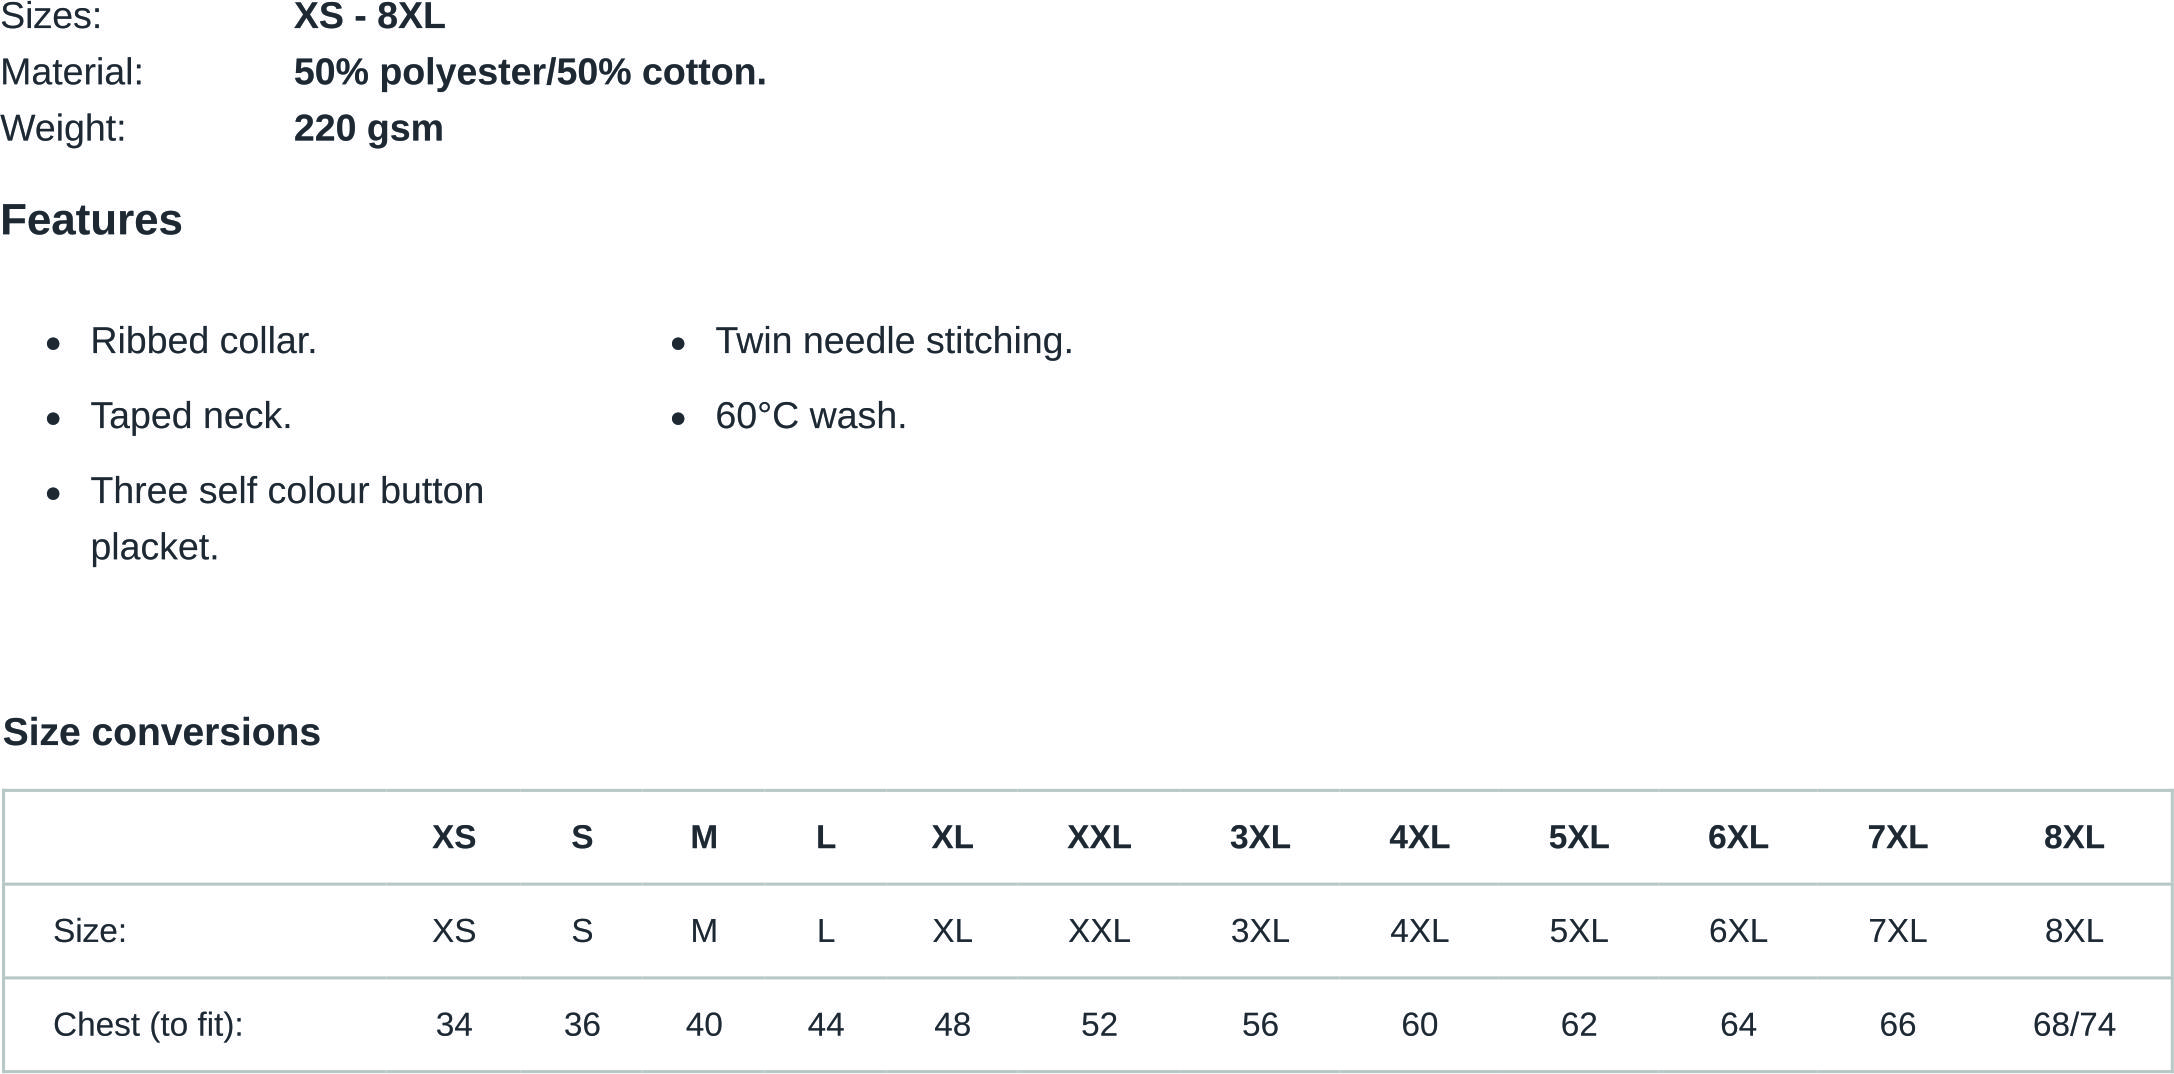Click the bold XXL column header
2174x1074 pixels.
[x=1098, y=837]
